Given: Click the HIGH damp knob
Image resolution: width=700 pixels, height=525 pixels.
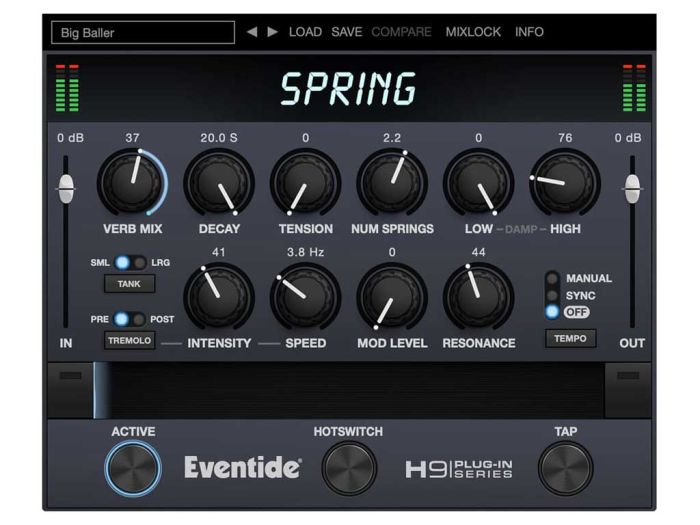Looking at the screenshot, I should tap(565, 183).
